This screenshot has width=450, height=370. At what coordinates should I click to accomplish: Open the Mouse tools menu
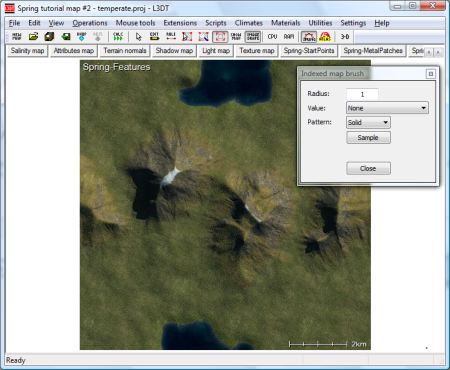135,23
